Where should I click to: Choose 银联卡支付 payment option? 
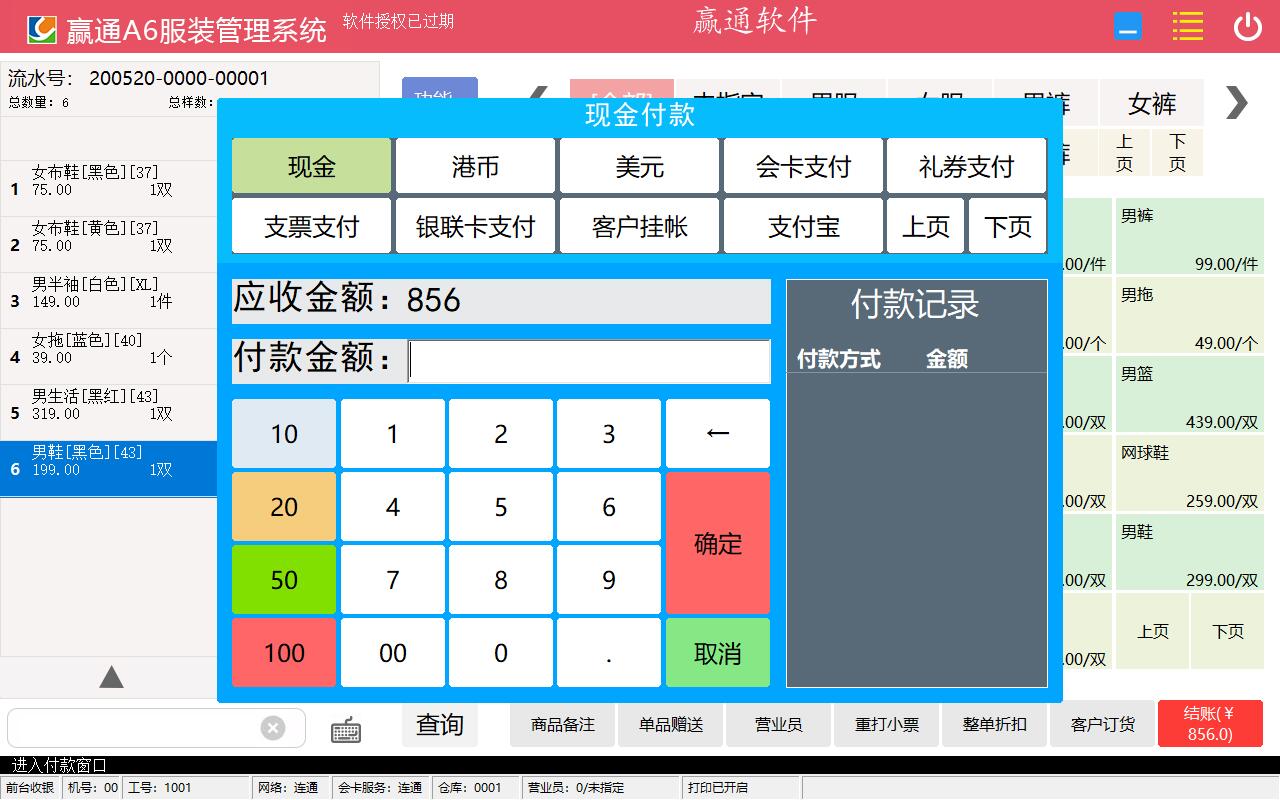point(475,226)
